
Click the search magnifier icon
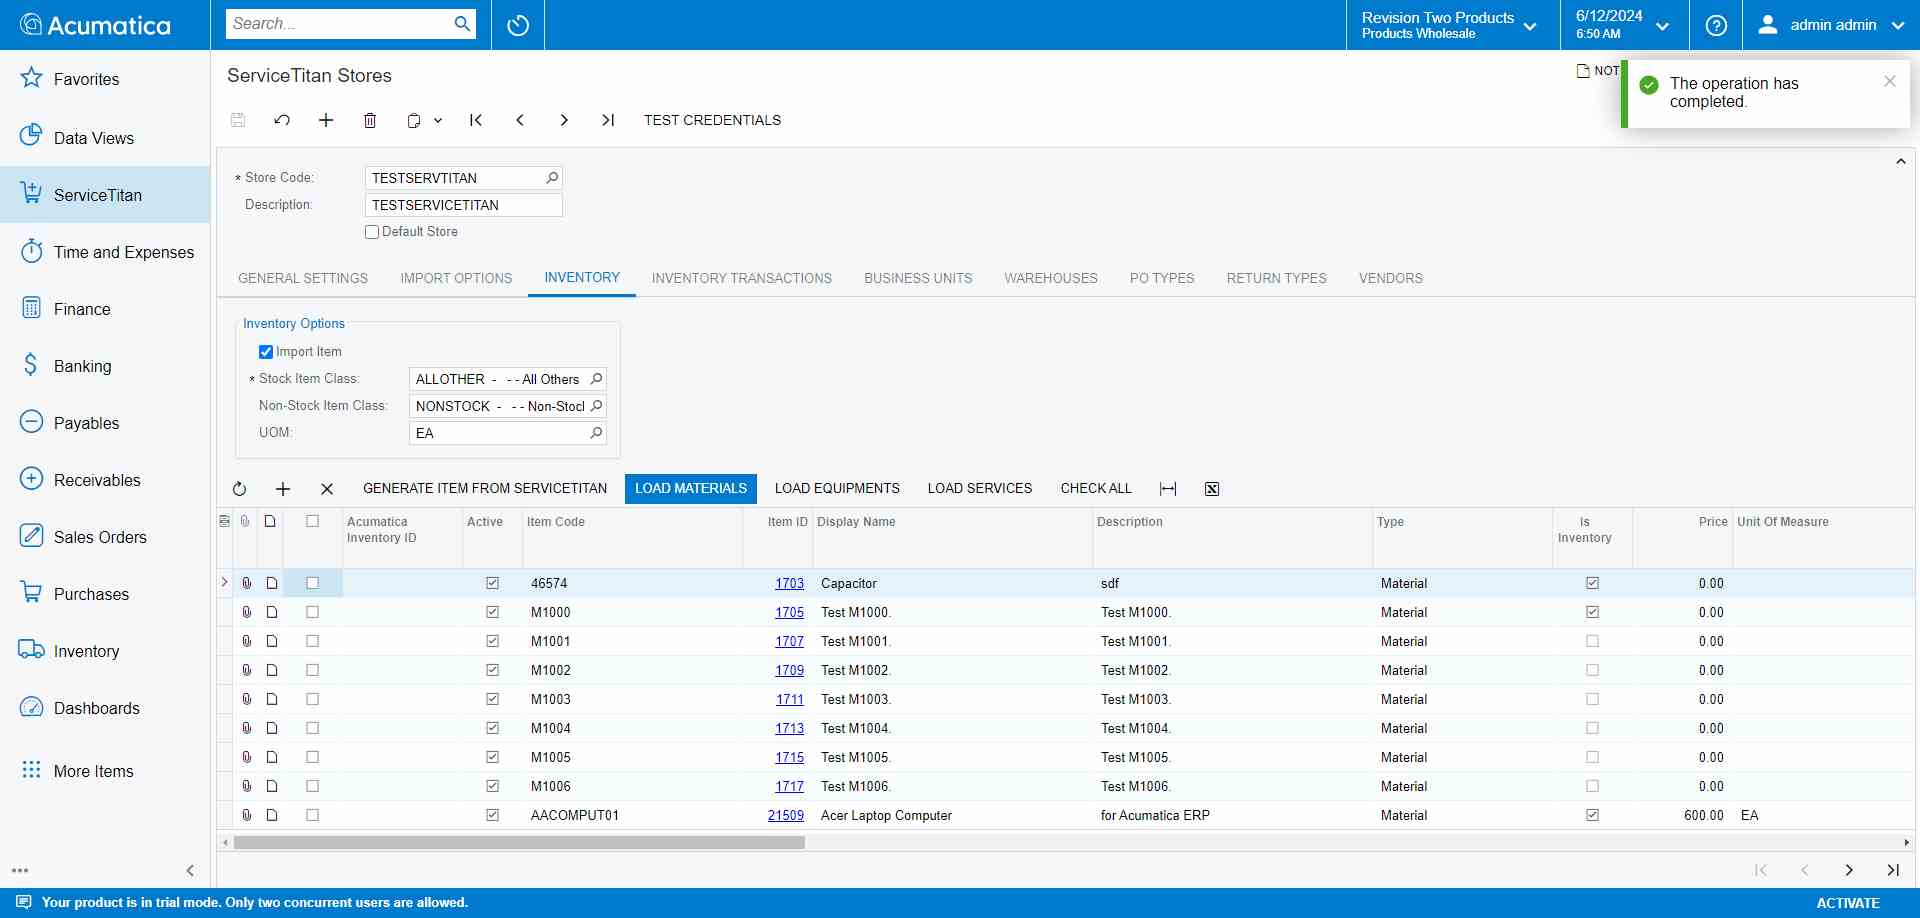(x=462, y=24)
